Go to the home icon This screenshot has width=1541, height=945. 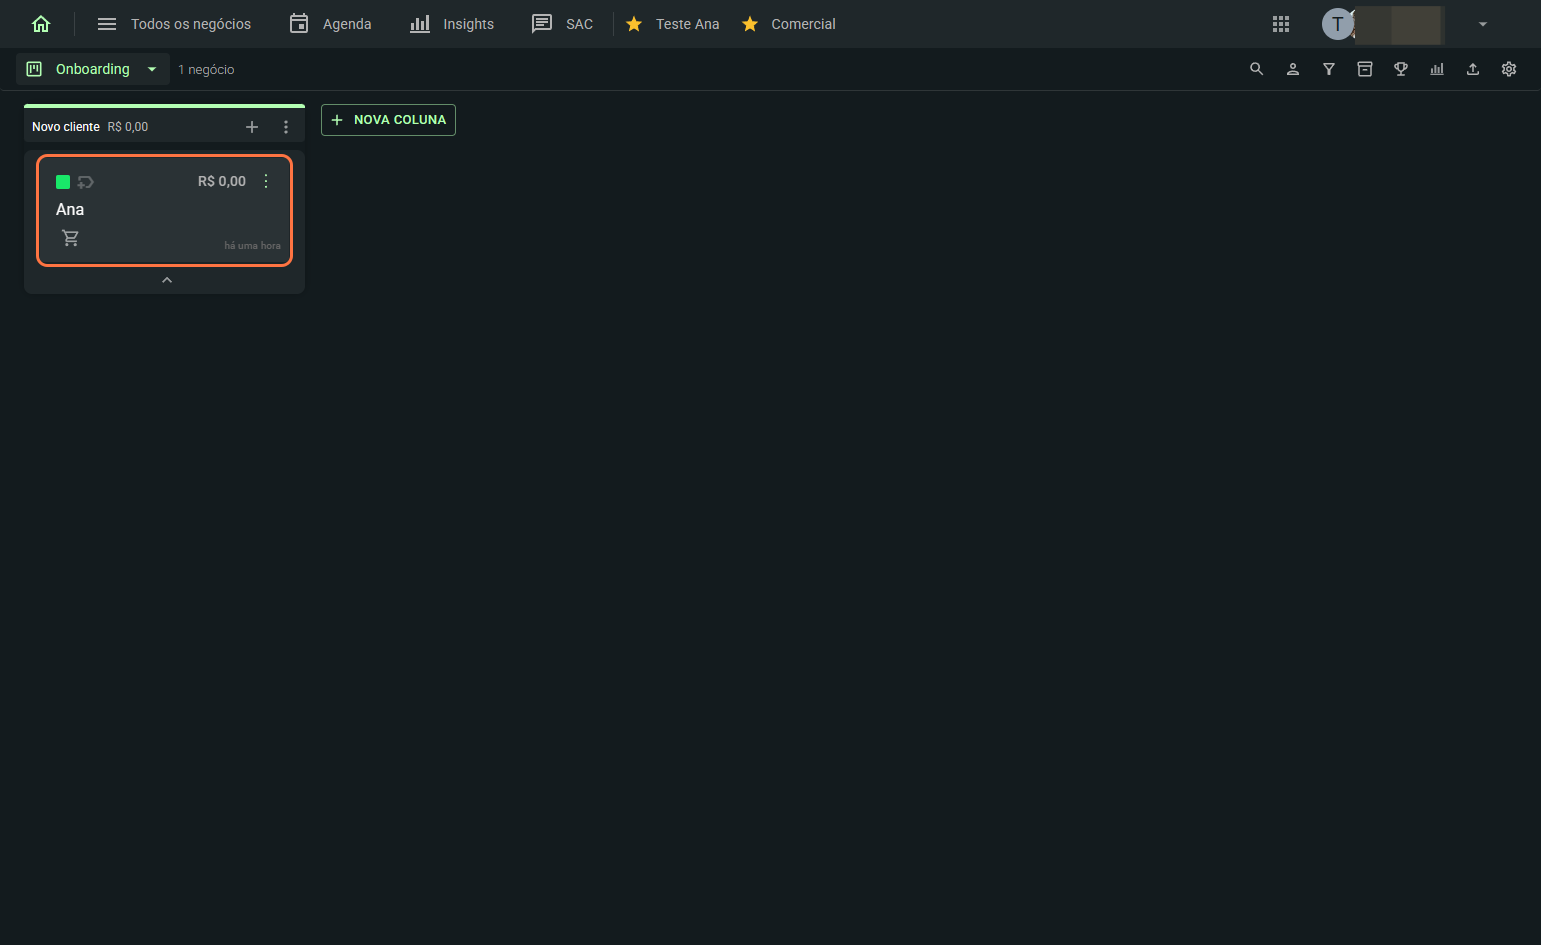click(41, 24)
